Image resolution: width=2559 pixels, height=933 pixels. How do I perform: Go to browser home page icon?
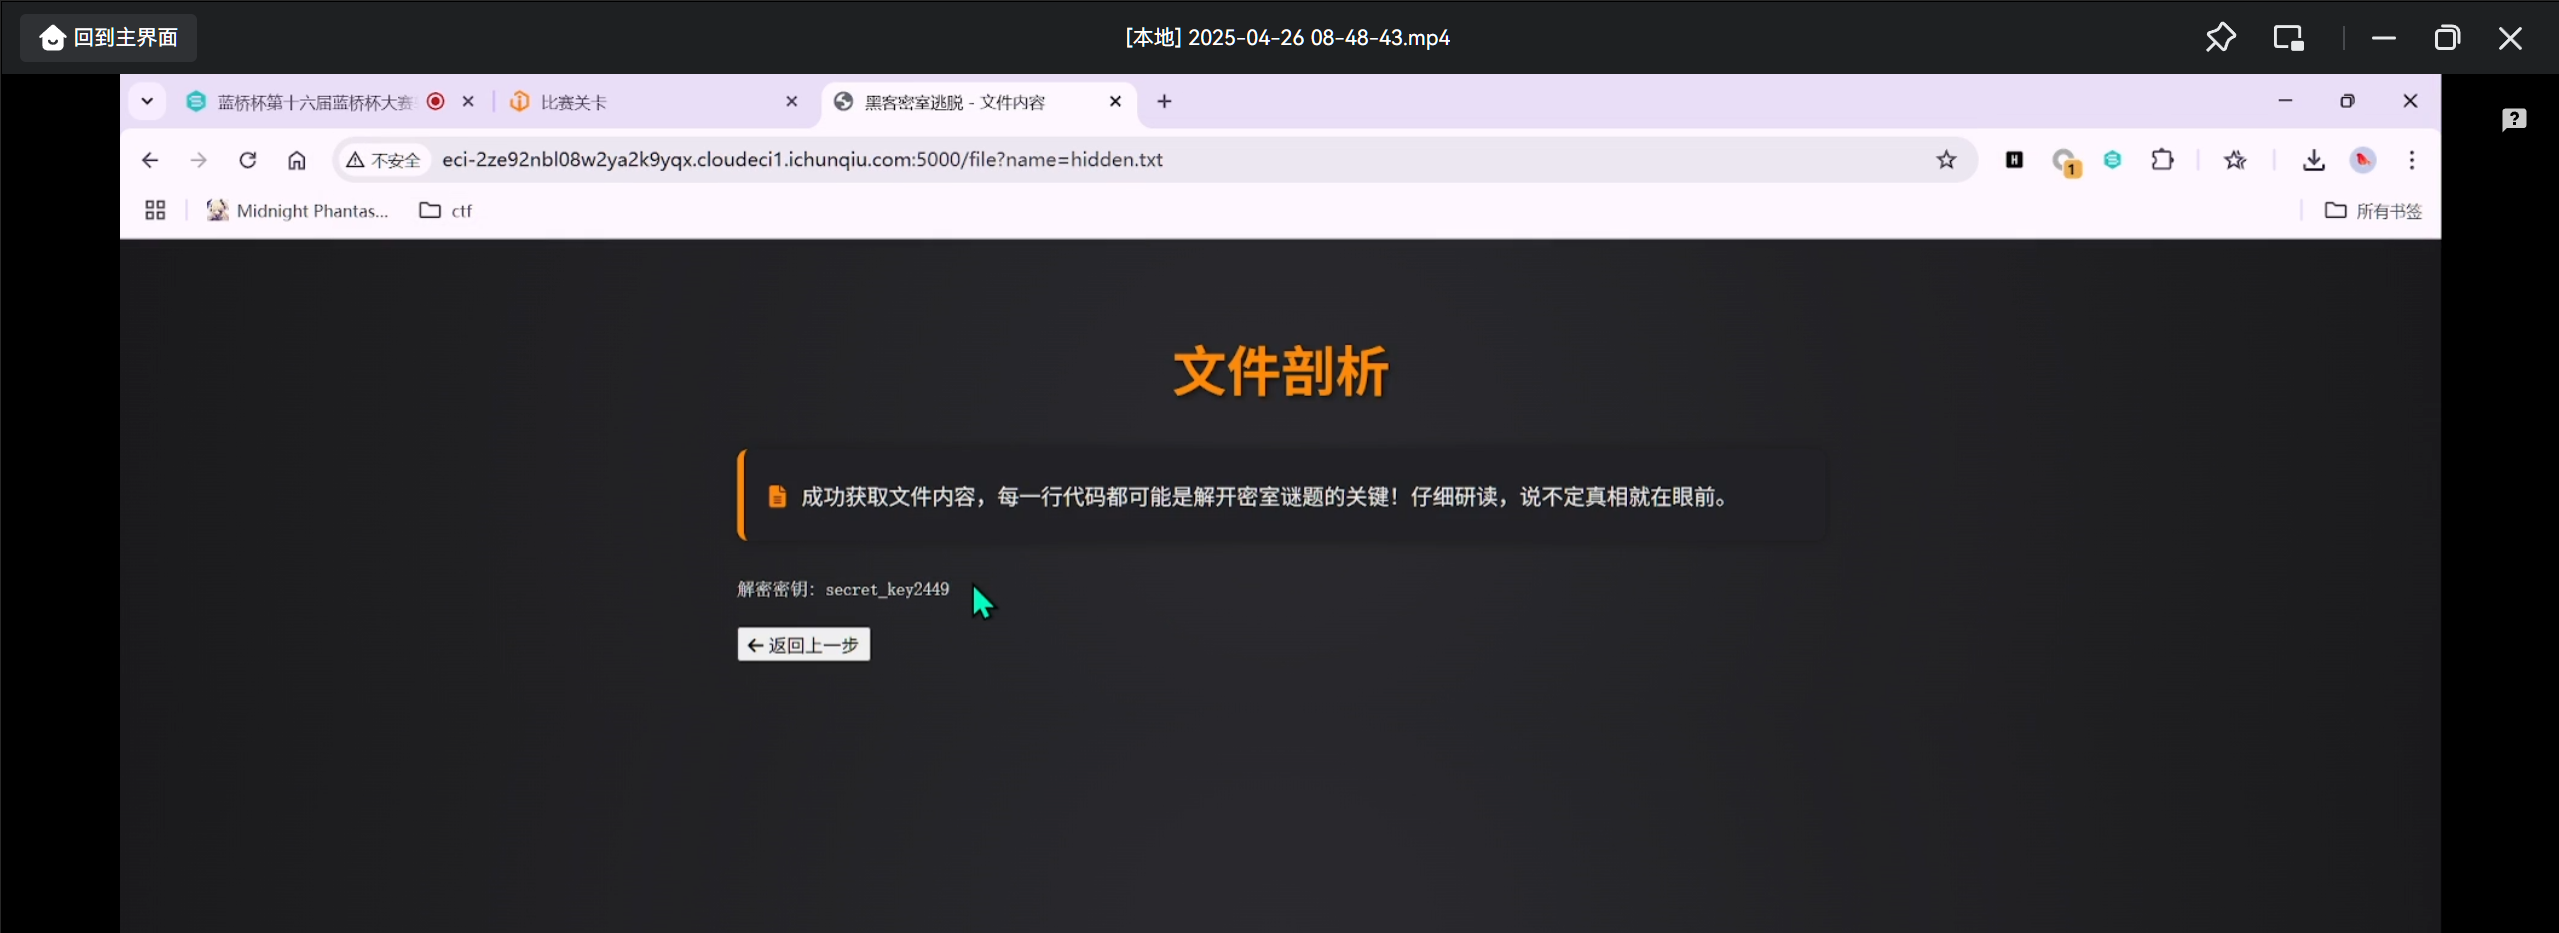click(297, 160)
